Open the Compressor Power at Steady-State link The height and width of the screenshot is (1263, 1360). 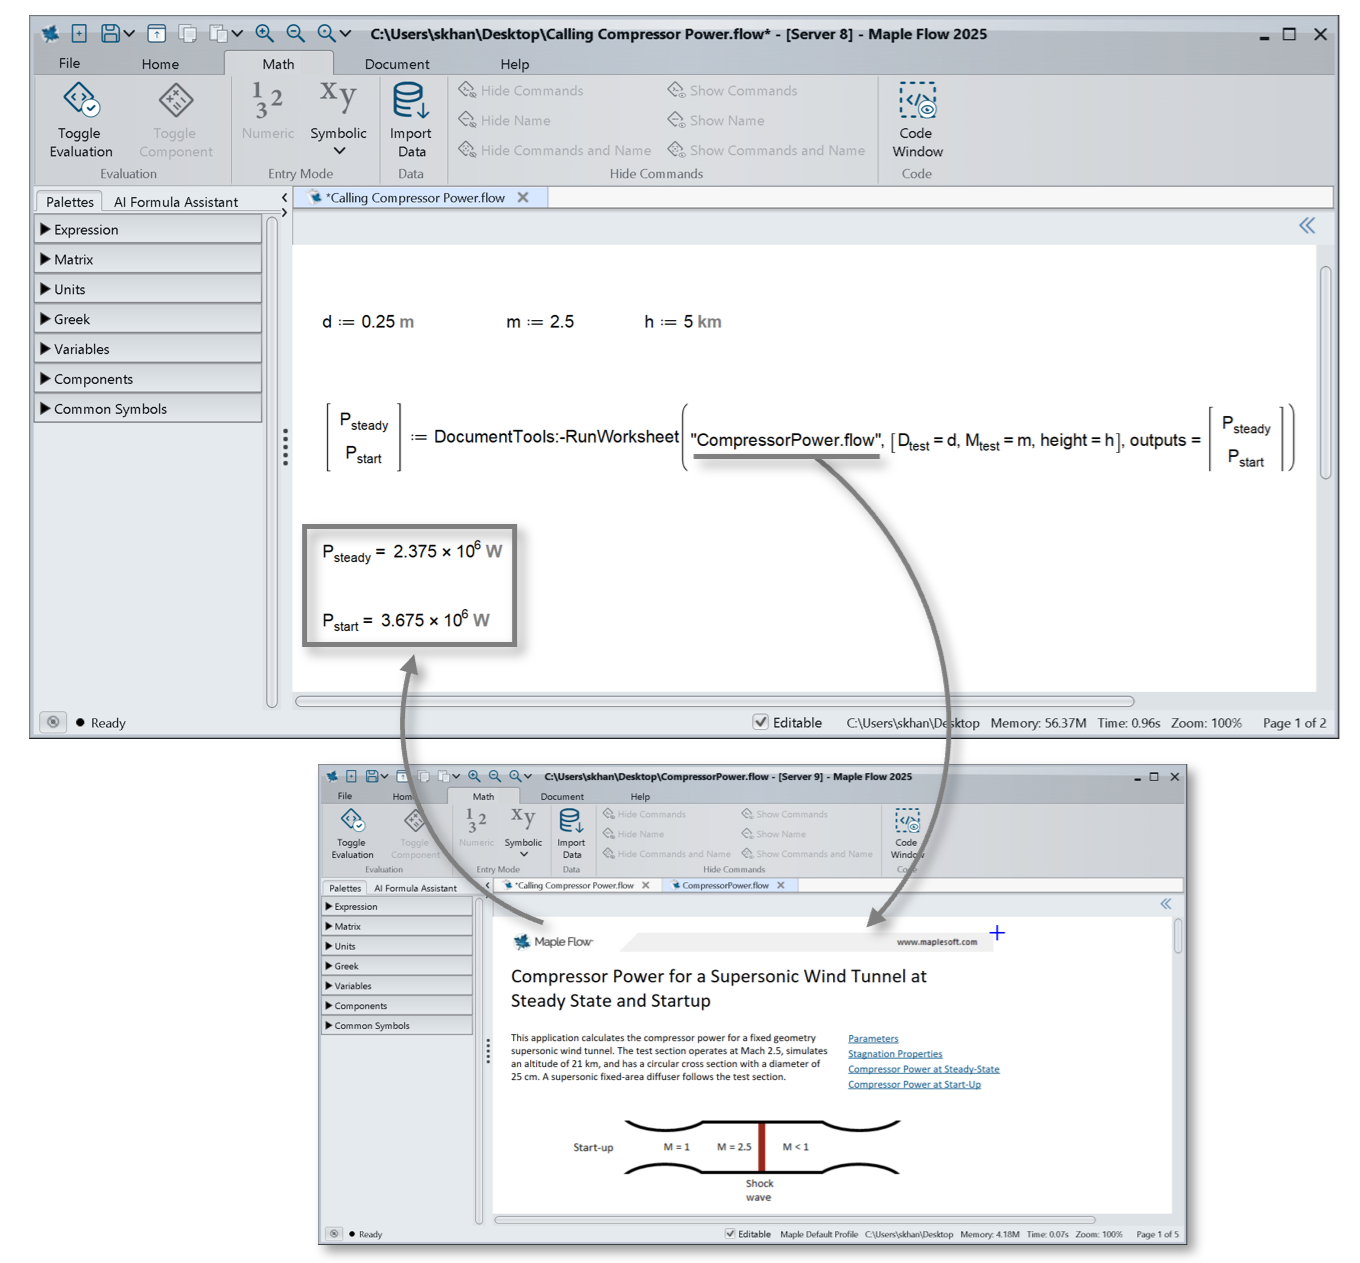click(x=924, y=1069)
